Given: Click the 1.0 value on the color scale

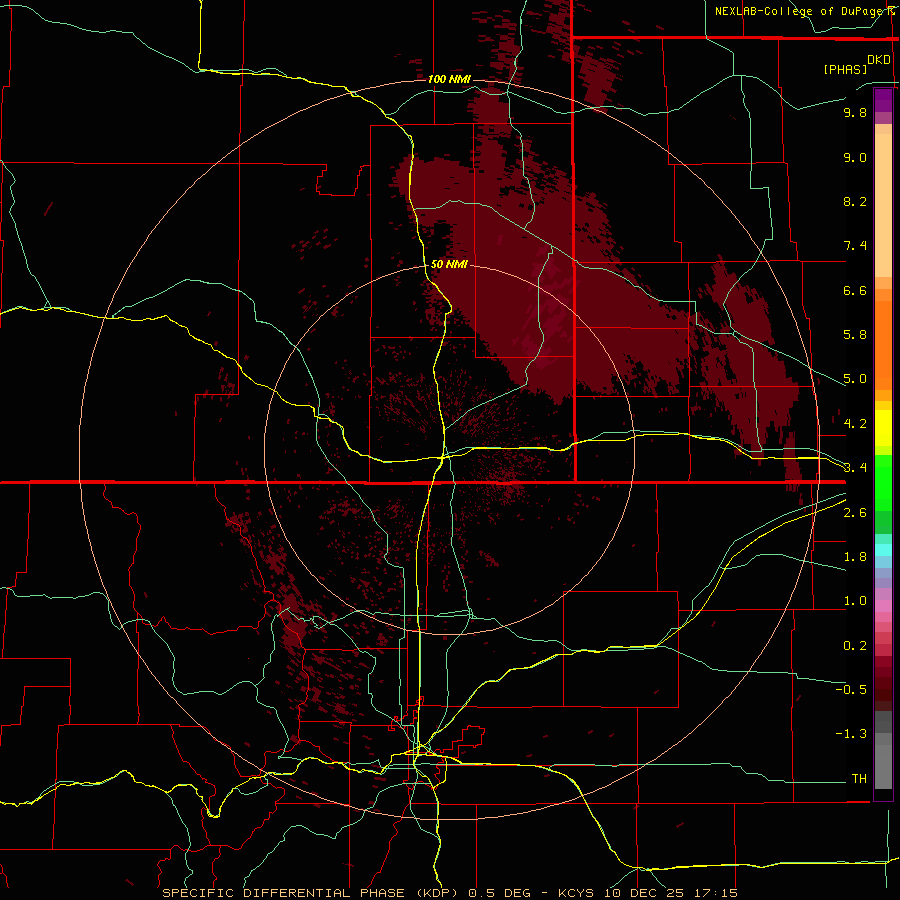Looking at the screenshot, I should click(855, 601).
